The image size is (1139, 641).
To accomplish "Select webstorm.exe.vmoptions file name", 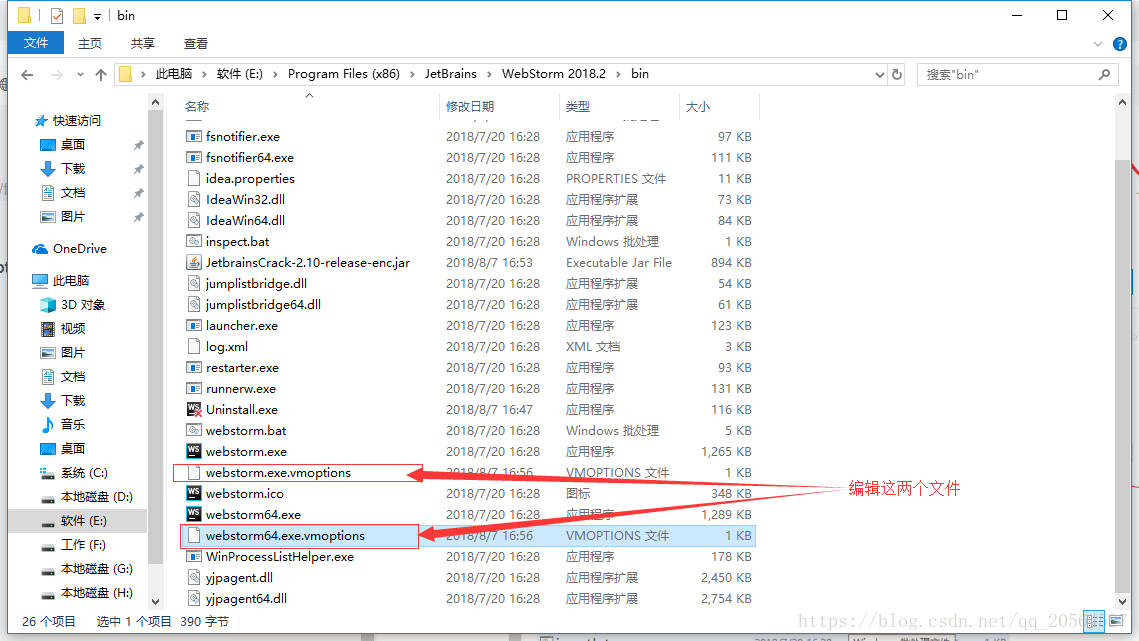I will [x=278, y=472].
